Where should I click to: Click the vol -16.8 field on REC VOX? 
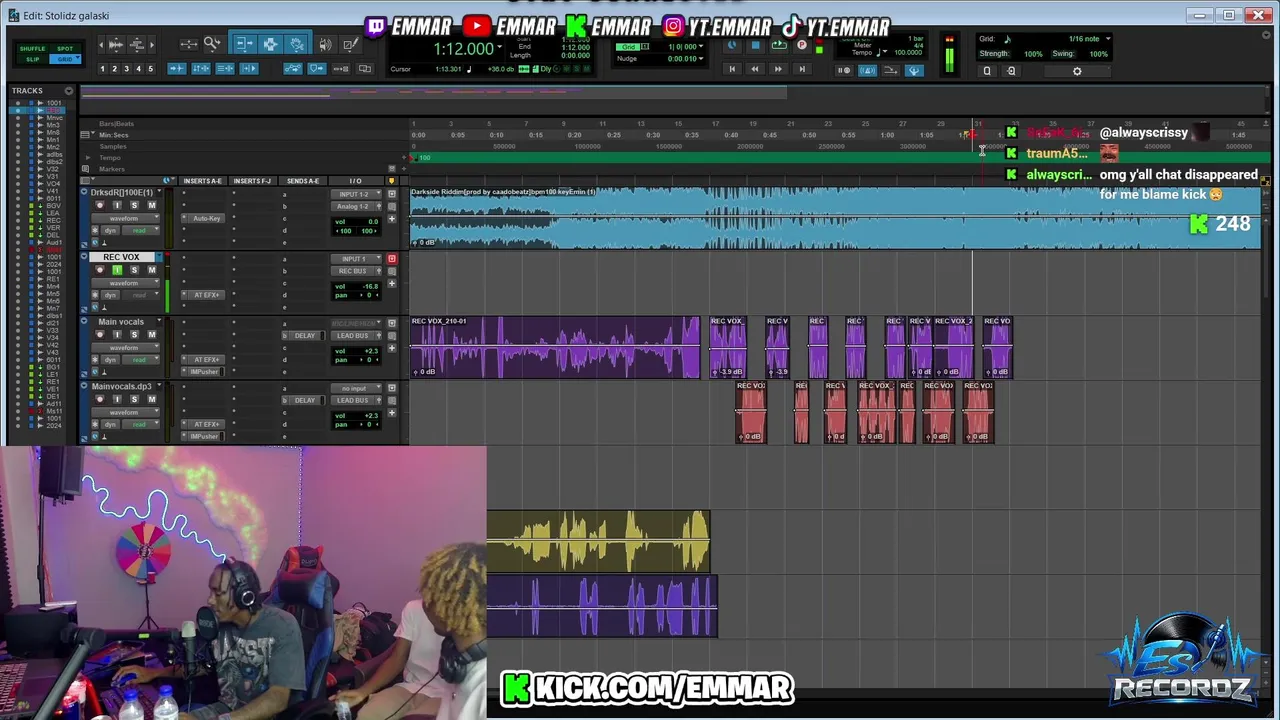coord(356,287)
